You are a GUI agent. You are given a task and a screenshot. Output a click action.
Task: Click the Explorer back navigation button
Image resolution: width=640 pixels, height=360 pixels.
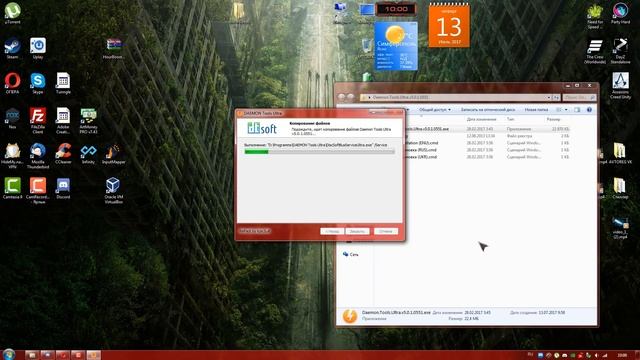coord(342,97)
